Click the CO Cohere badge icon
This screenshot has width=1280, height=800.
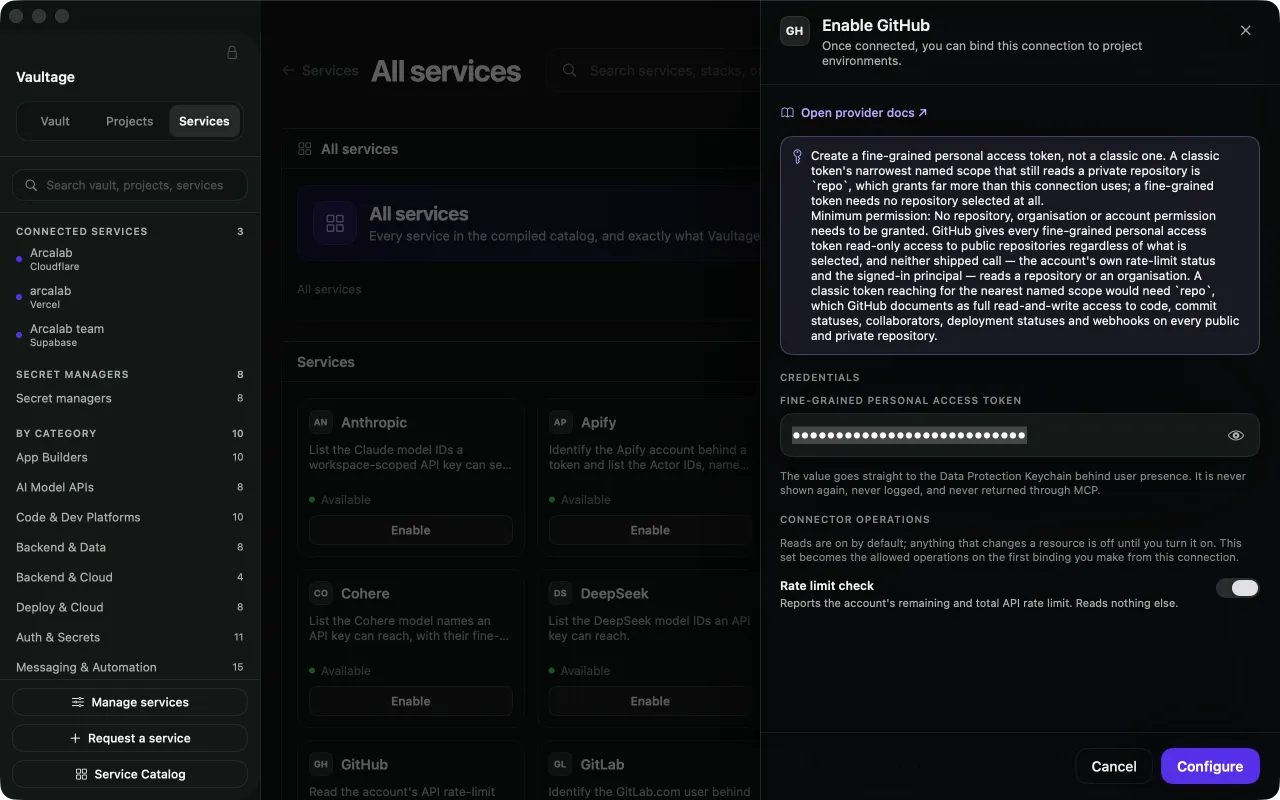pos(320,593)
